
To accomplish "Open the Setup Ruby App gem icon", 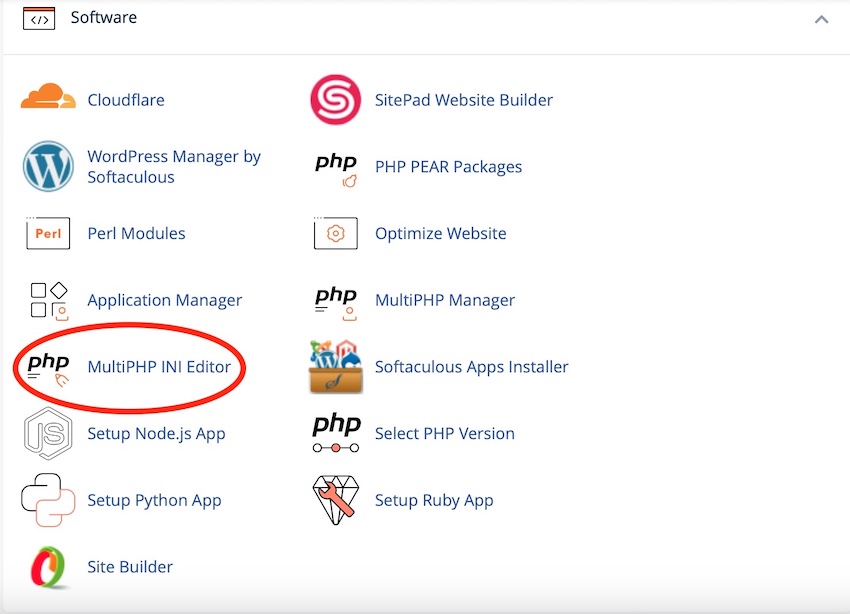I will [336, 500].
